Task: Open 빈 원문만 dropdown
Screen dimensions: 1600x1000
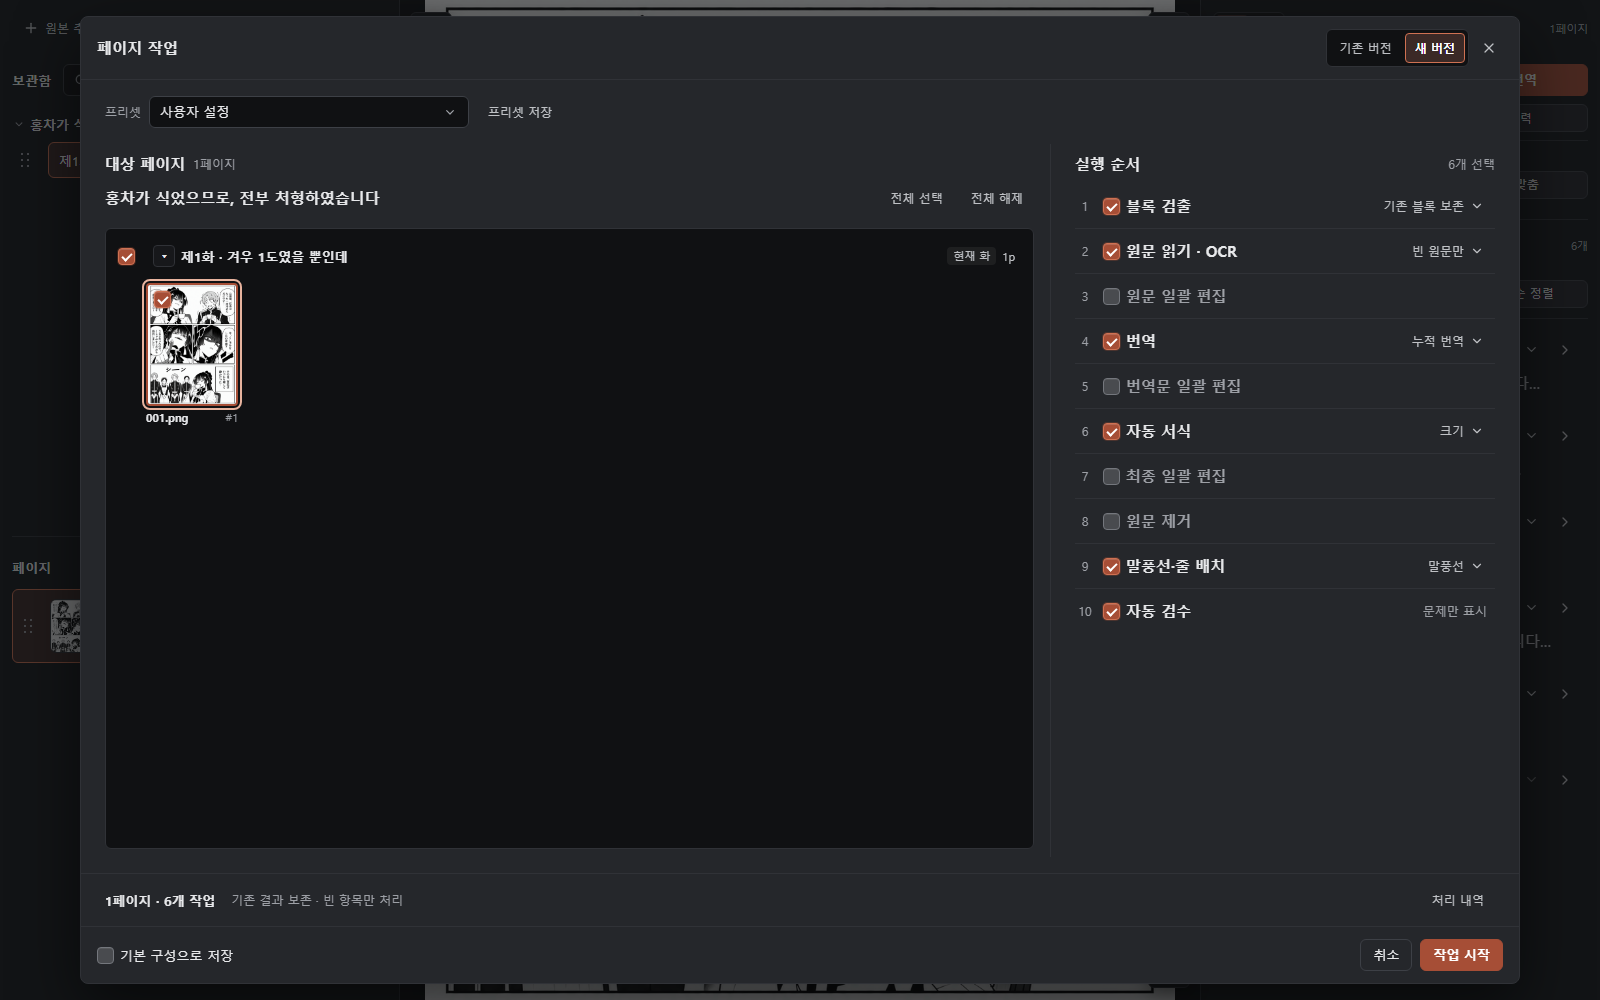Action: coord(1446,251)
